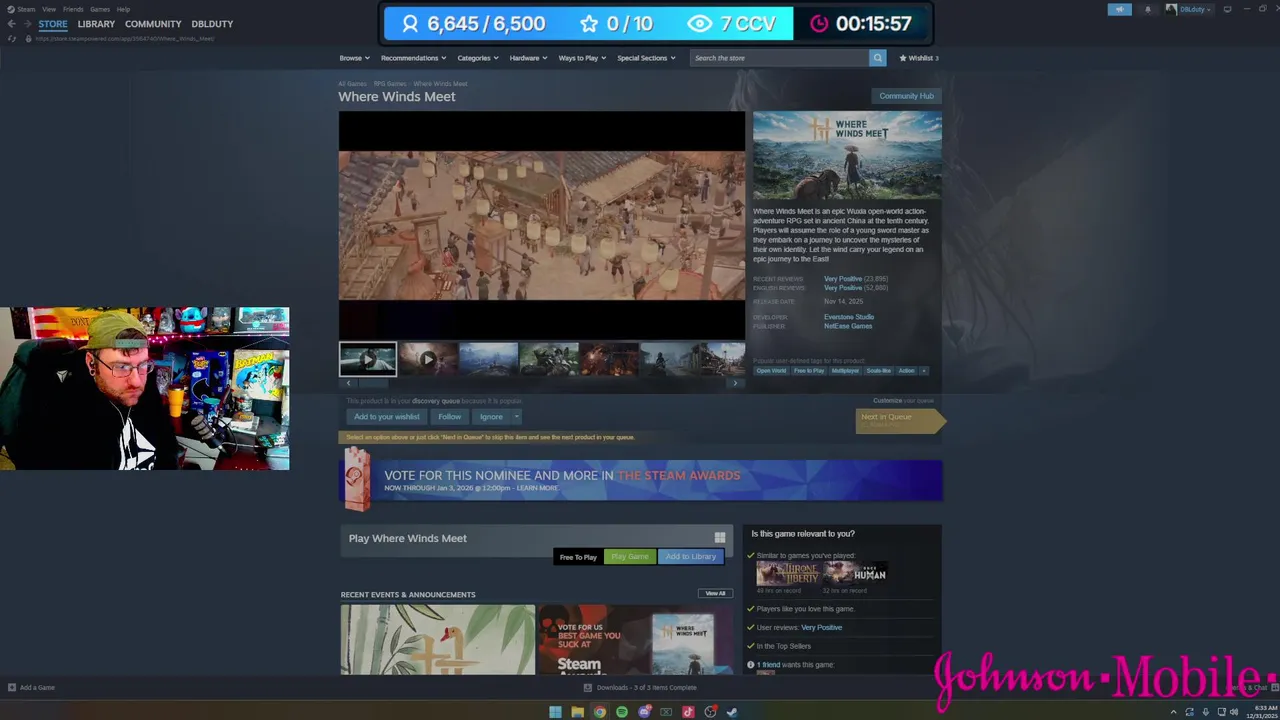The width and height of the screenshot is (1280, 720).
Task: Expand the Special Sections dropdown
Action: point(646,58)
